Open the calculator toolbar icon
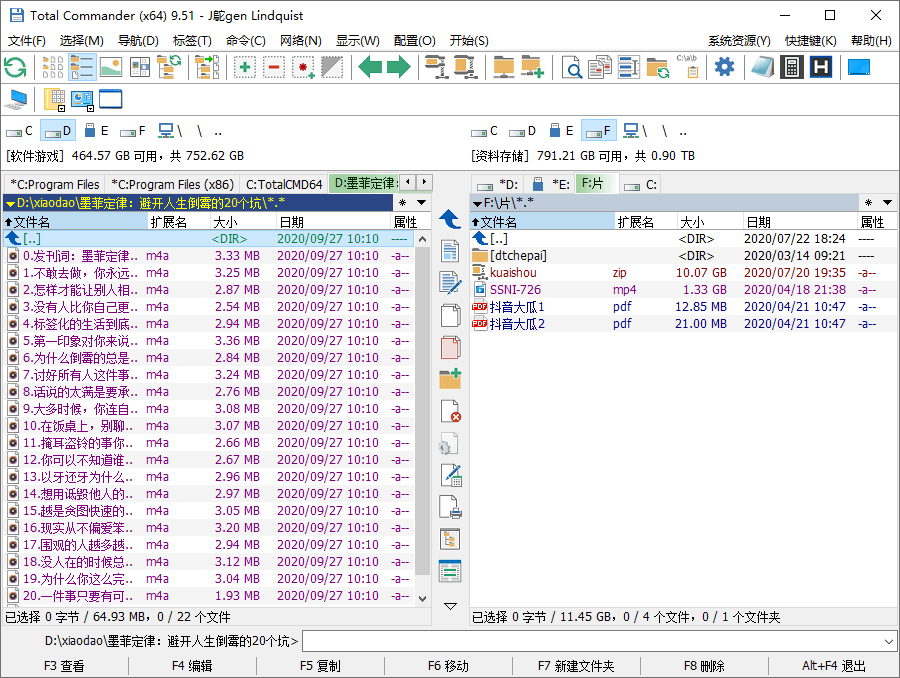Image resolution: width=900 pixels, height=678 pixels. 791,67
